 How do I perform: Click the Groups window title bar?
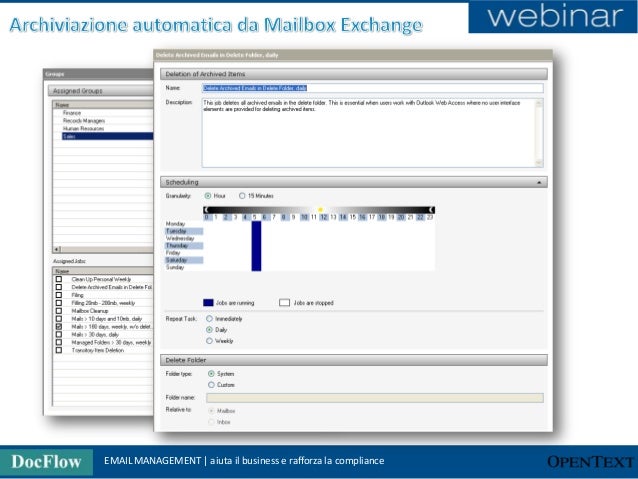click(98, 74)
